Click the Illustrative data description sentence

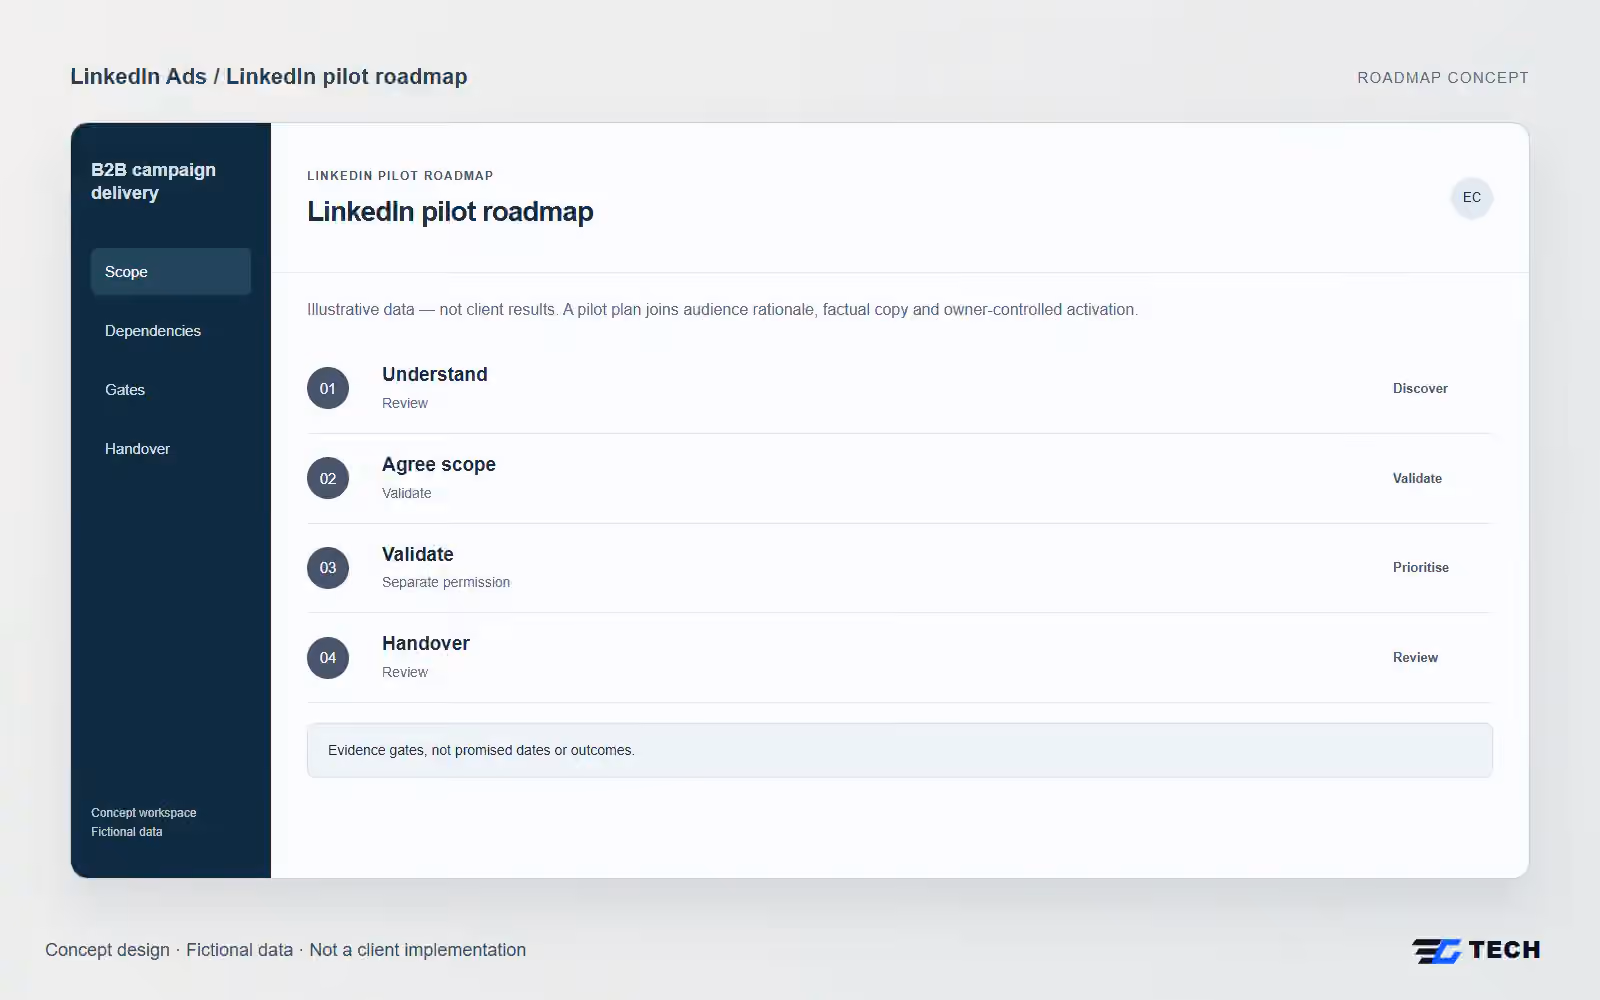(722, 310)
